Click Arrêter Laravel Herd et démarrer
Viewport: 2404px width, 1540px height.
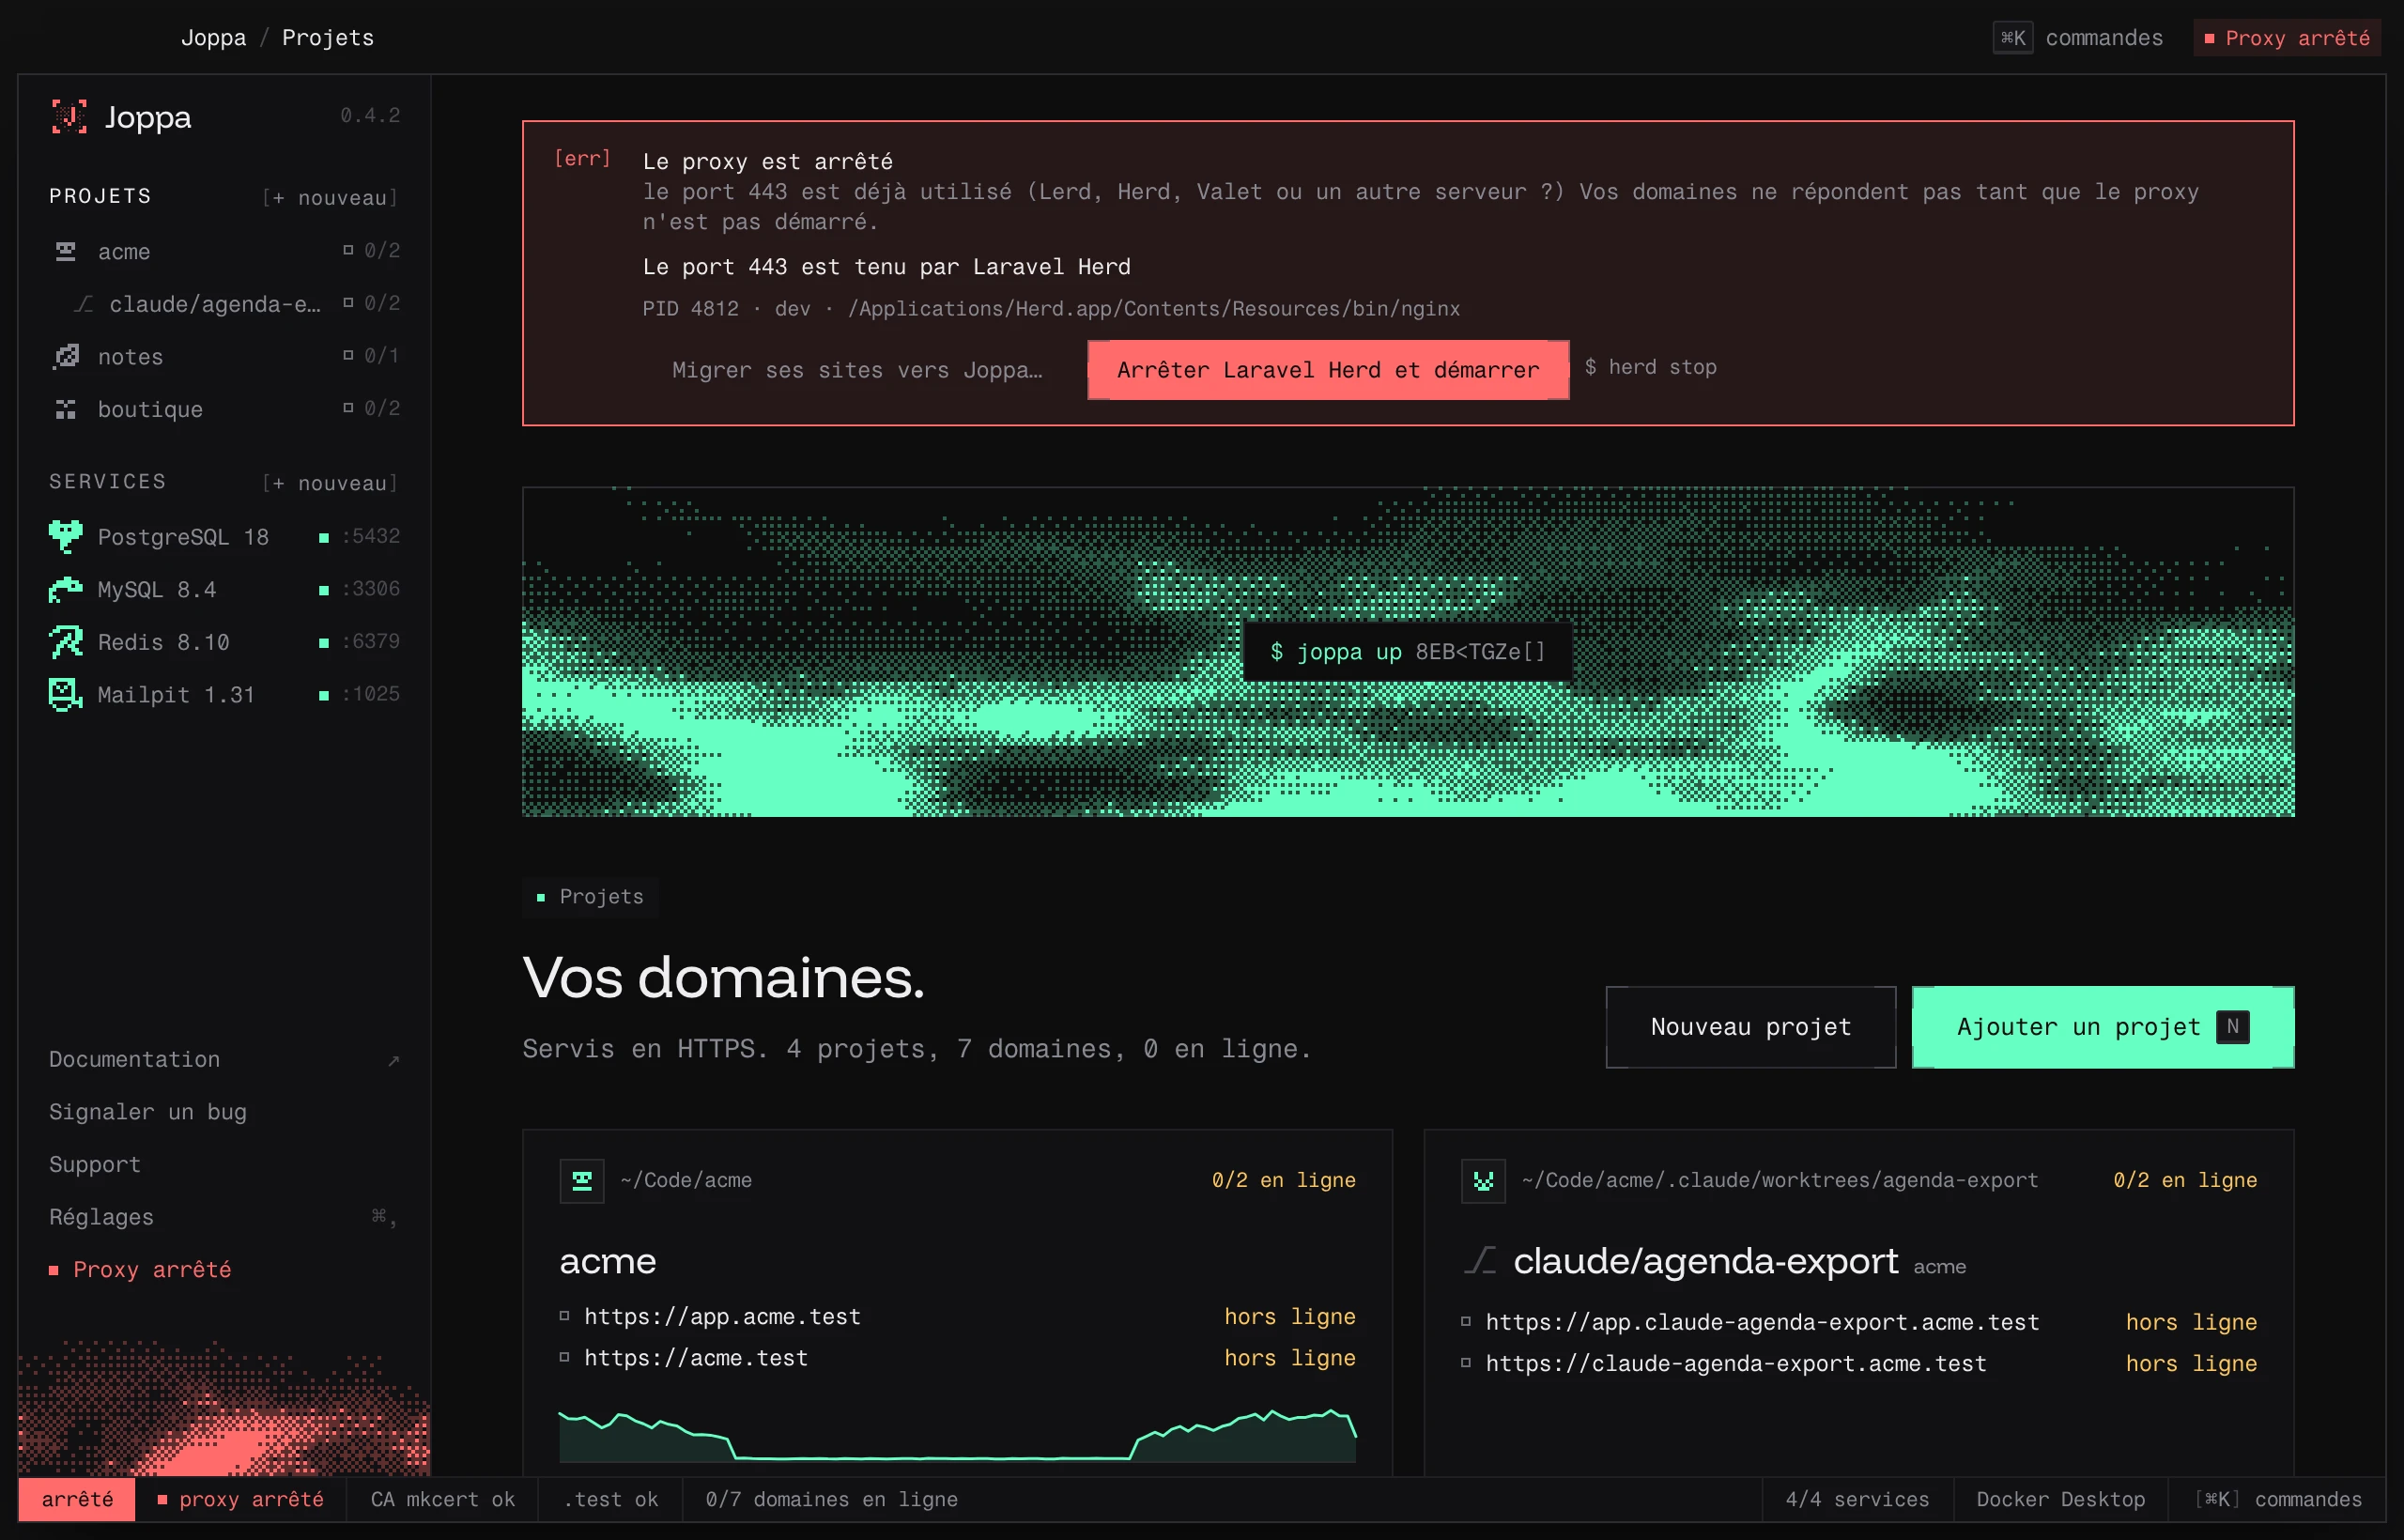tap(1328, 370)
